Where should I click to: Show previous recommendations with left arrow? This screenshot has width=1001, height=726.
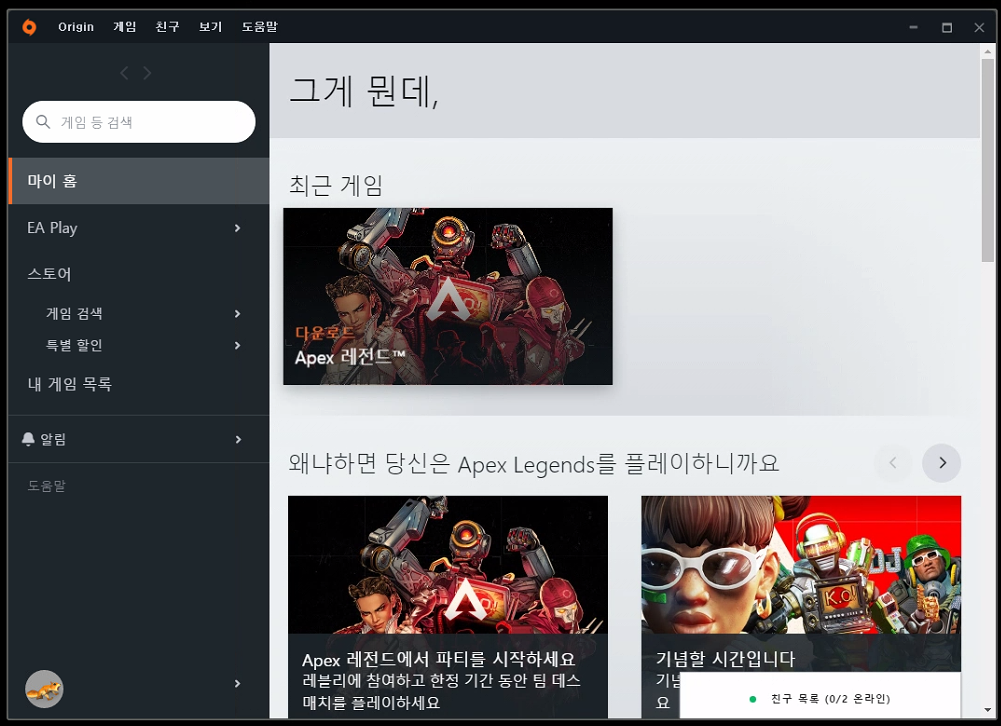tap(893, 463)
